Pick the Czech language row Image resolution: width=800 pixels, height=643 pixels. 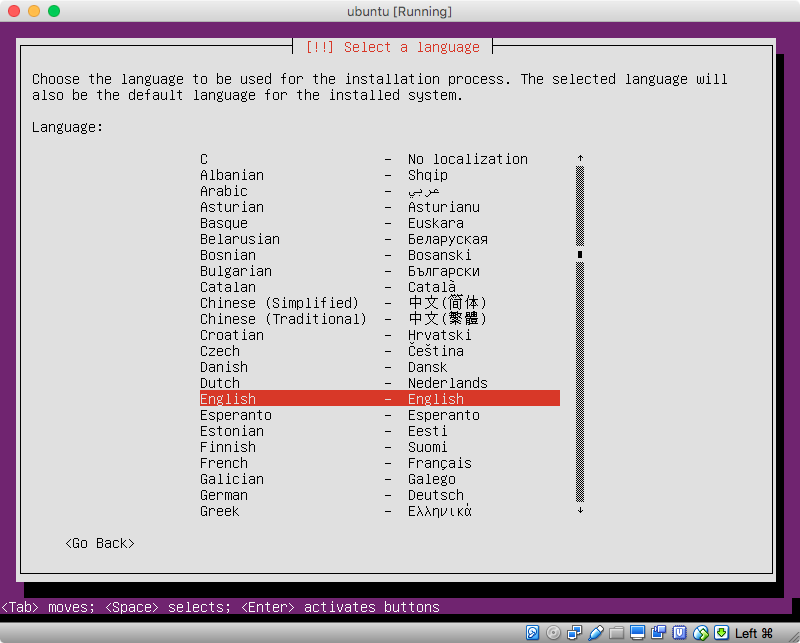(x=380, y=351)
